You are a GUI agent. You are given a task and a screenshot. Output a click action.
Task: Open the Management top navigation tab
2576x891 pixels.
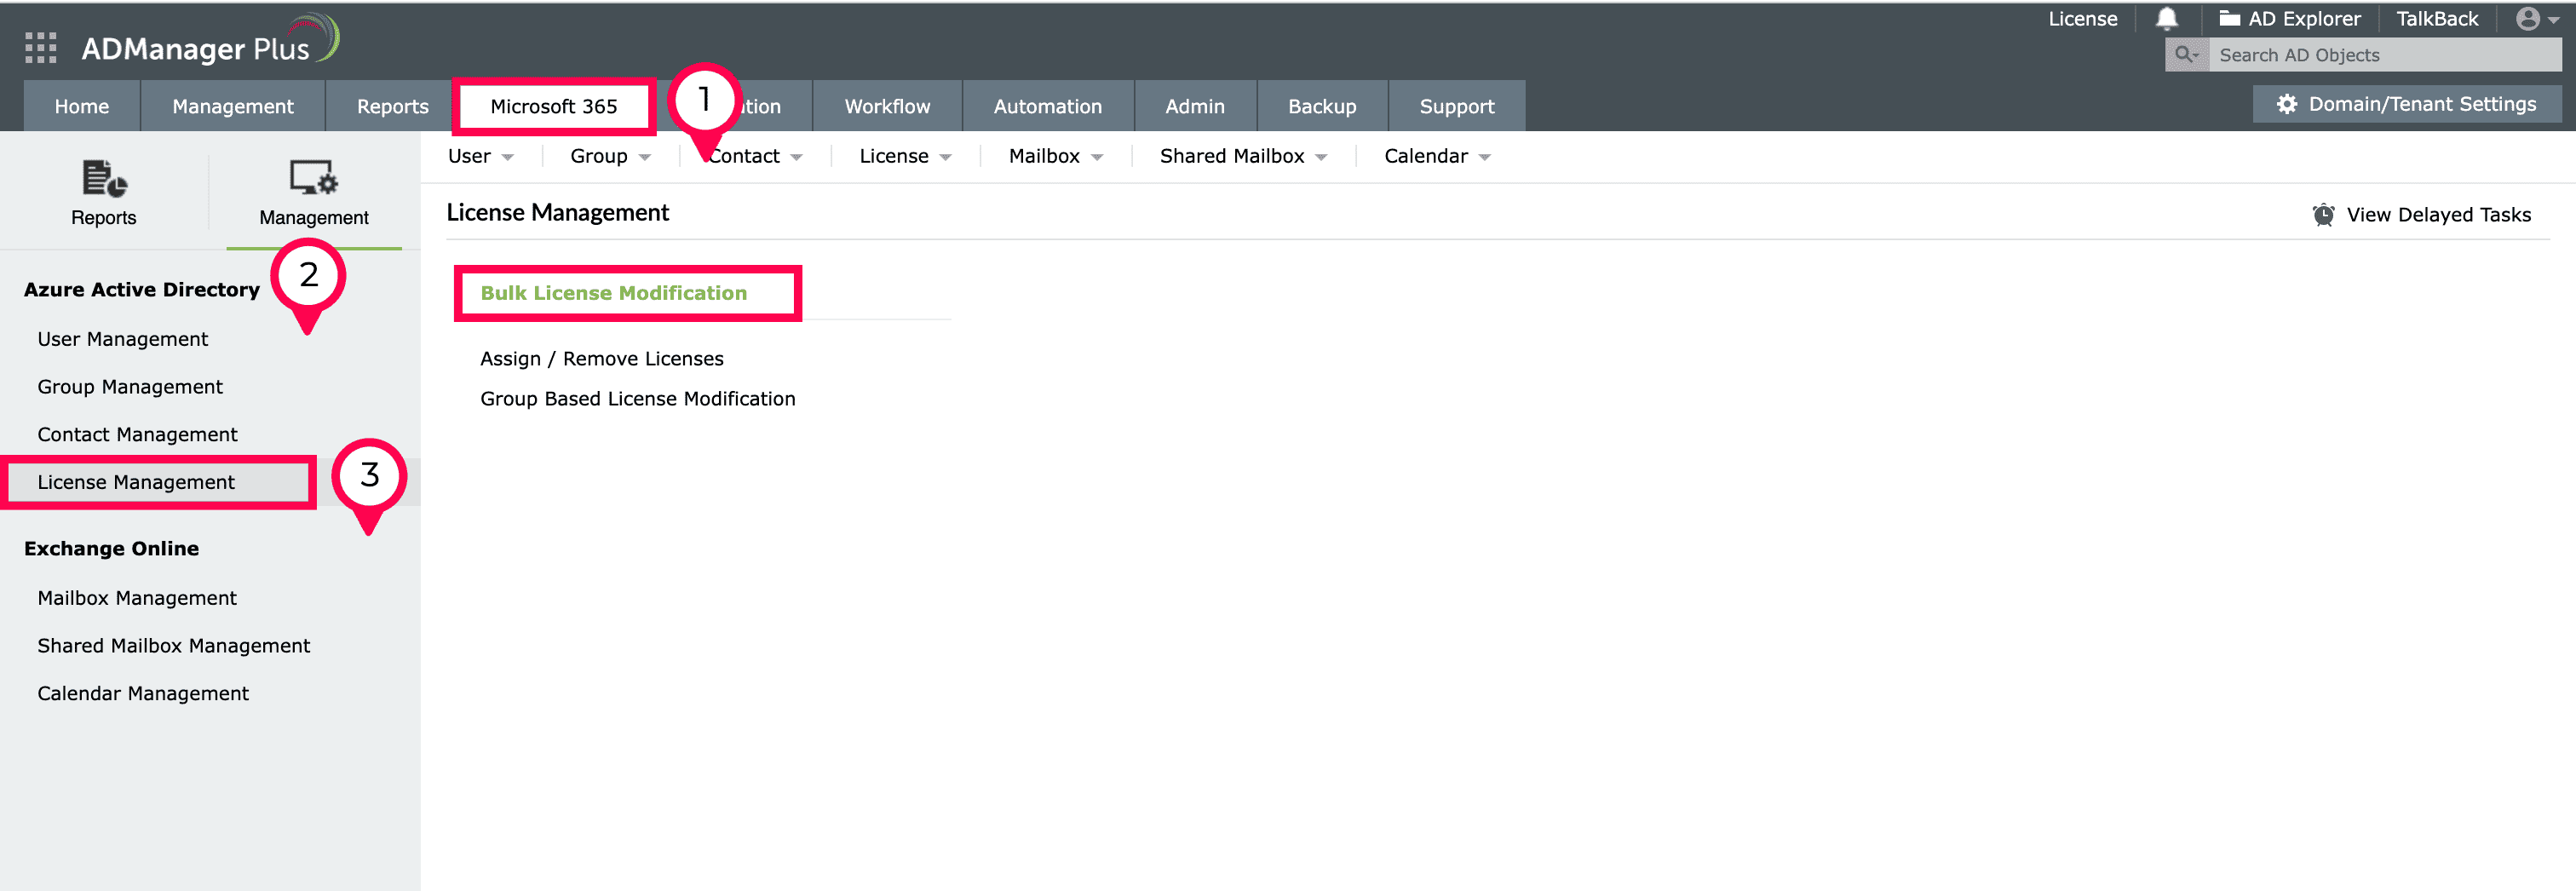pyautogui.click(x=233, y=106)
